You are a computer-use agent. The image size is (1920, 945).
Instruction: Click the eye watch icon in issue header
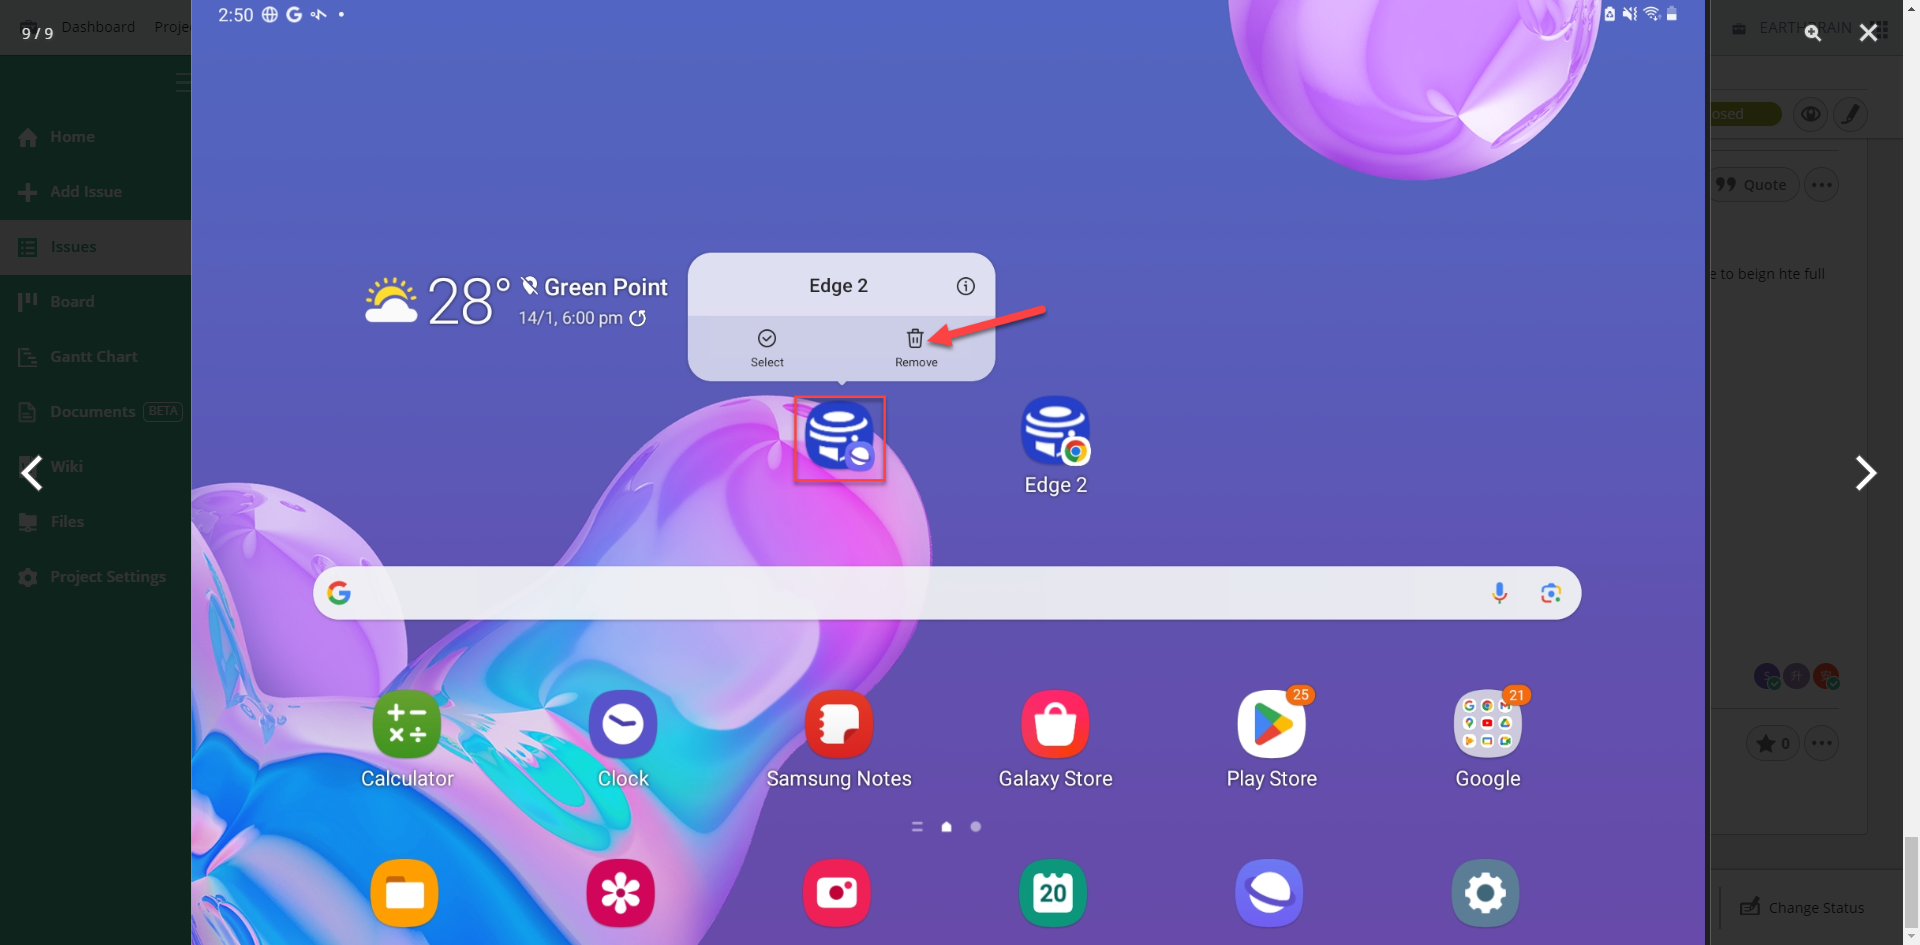click(x=1811, y=114)
